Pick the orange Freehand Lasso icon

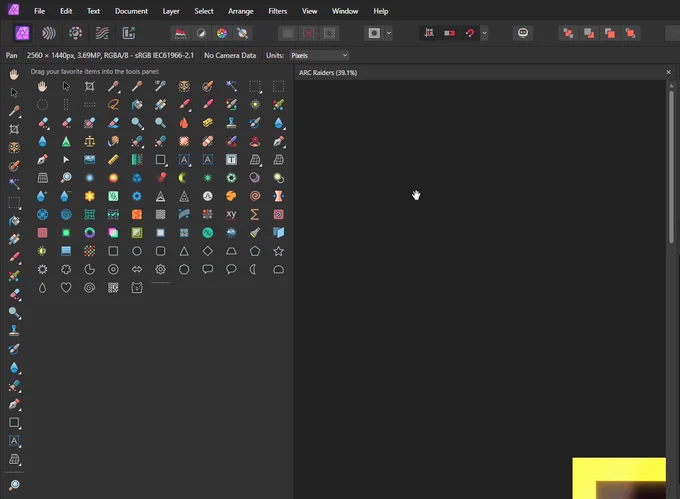113,104
